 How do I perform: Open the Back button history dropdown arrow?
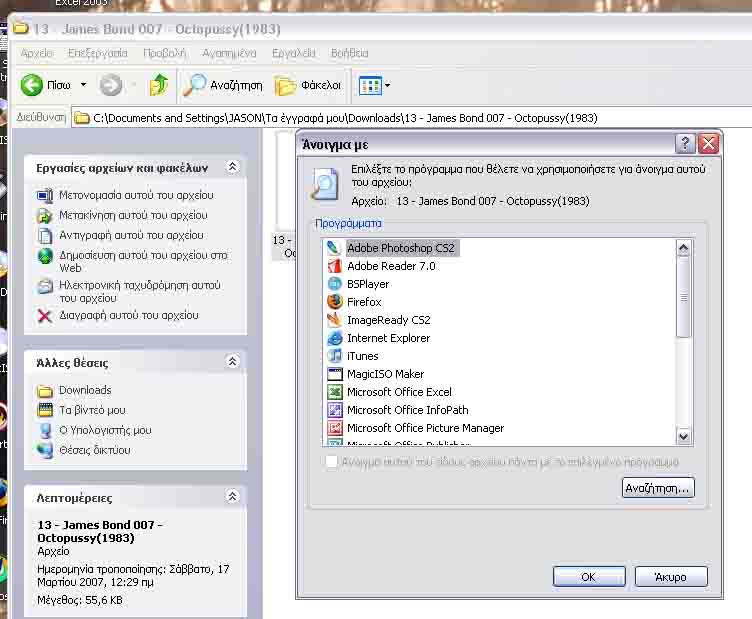pos(83,85)
